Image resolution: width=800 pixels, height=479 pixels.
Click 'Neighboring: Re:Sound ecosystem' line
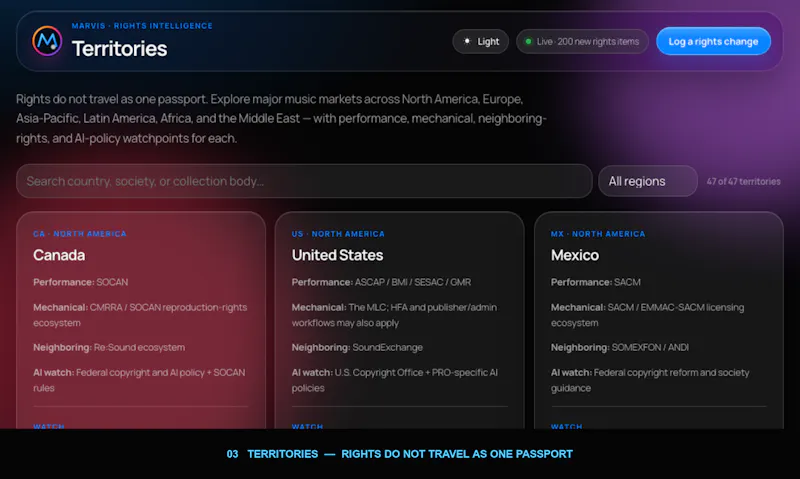click(109, 347)
